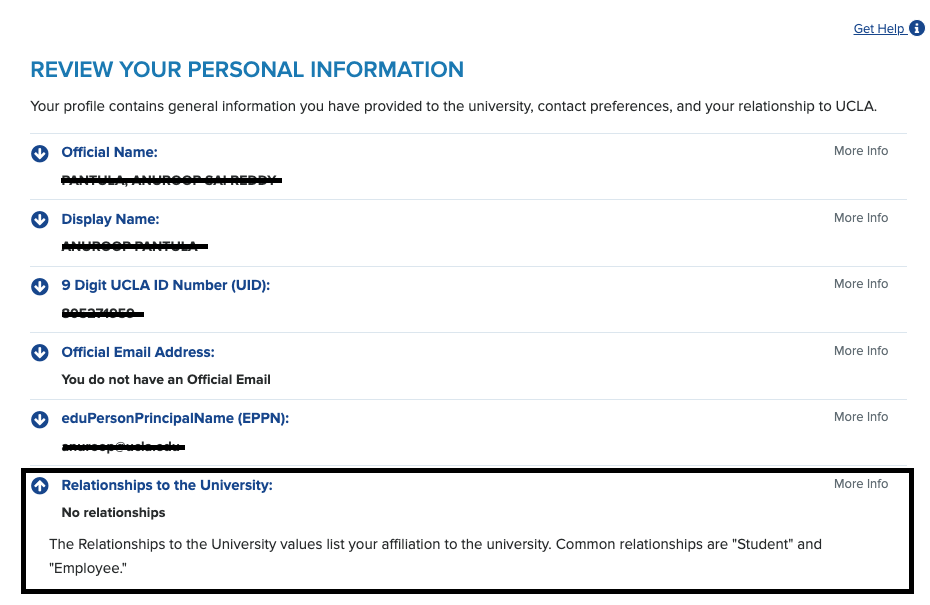The height and width of the screenshot is (605, 930).
Task: Click the 9 Digit UCLA ID Number heading
Action: point(166,285)
